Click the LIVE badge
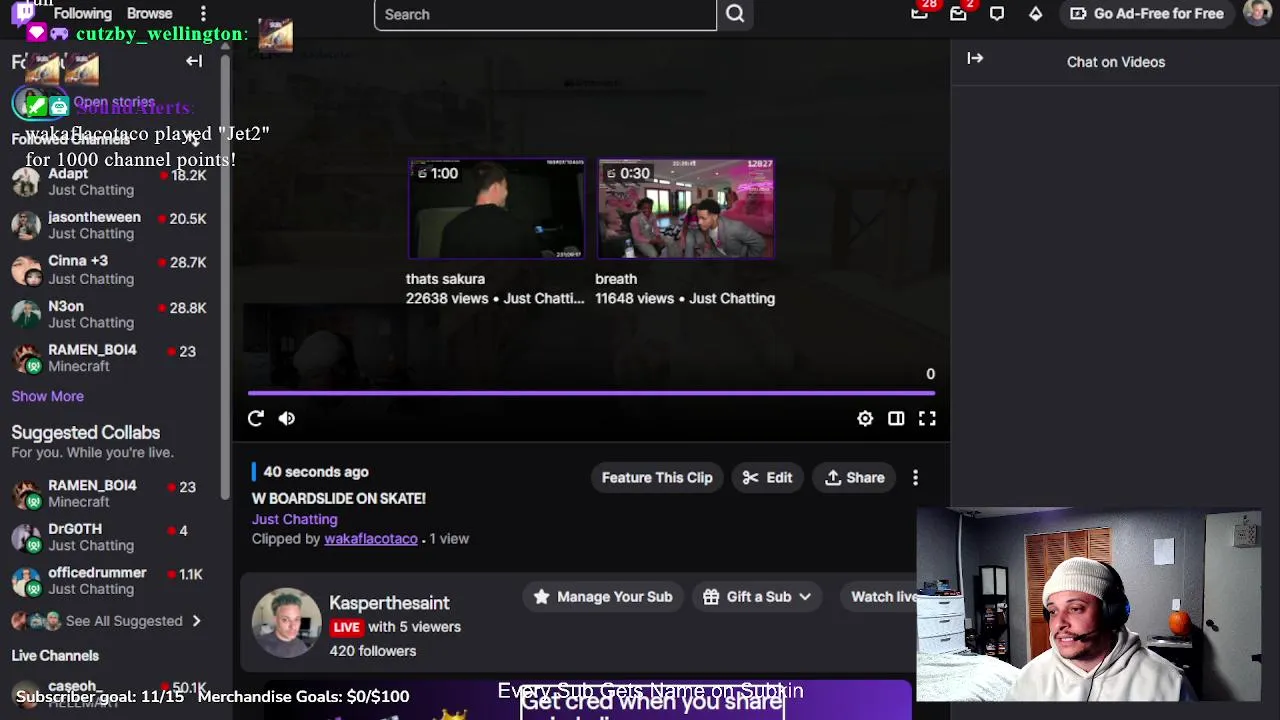Screen dimensions: 1280x720 [346, 627]
